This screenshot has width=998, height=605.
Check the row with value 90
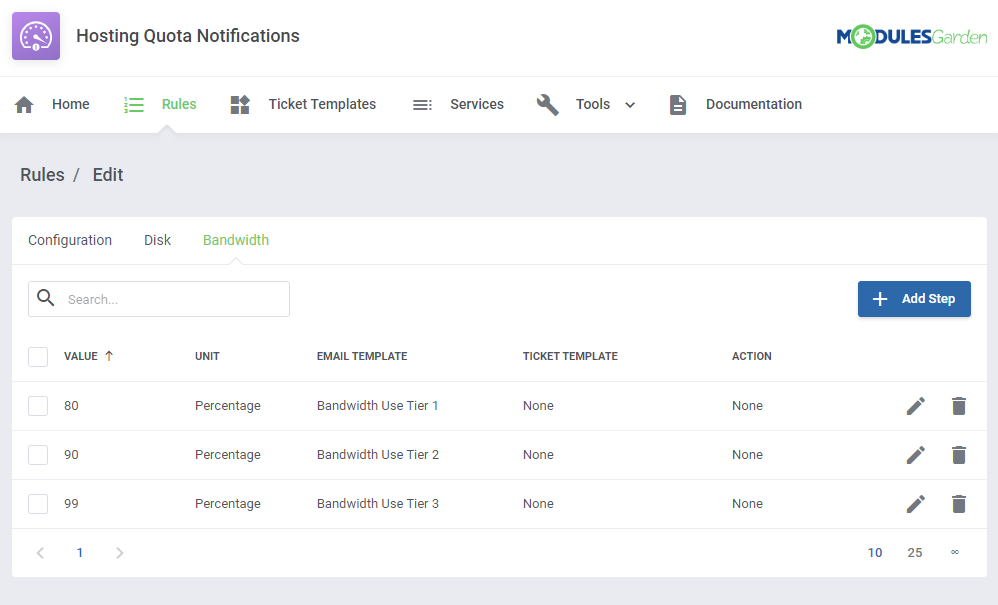click(38, 455)
